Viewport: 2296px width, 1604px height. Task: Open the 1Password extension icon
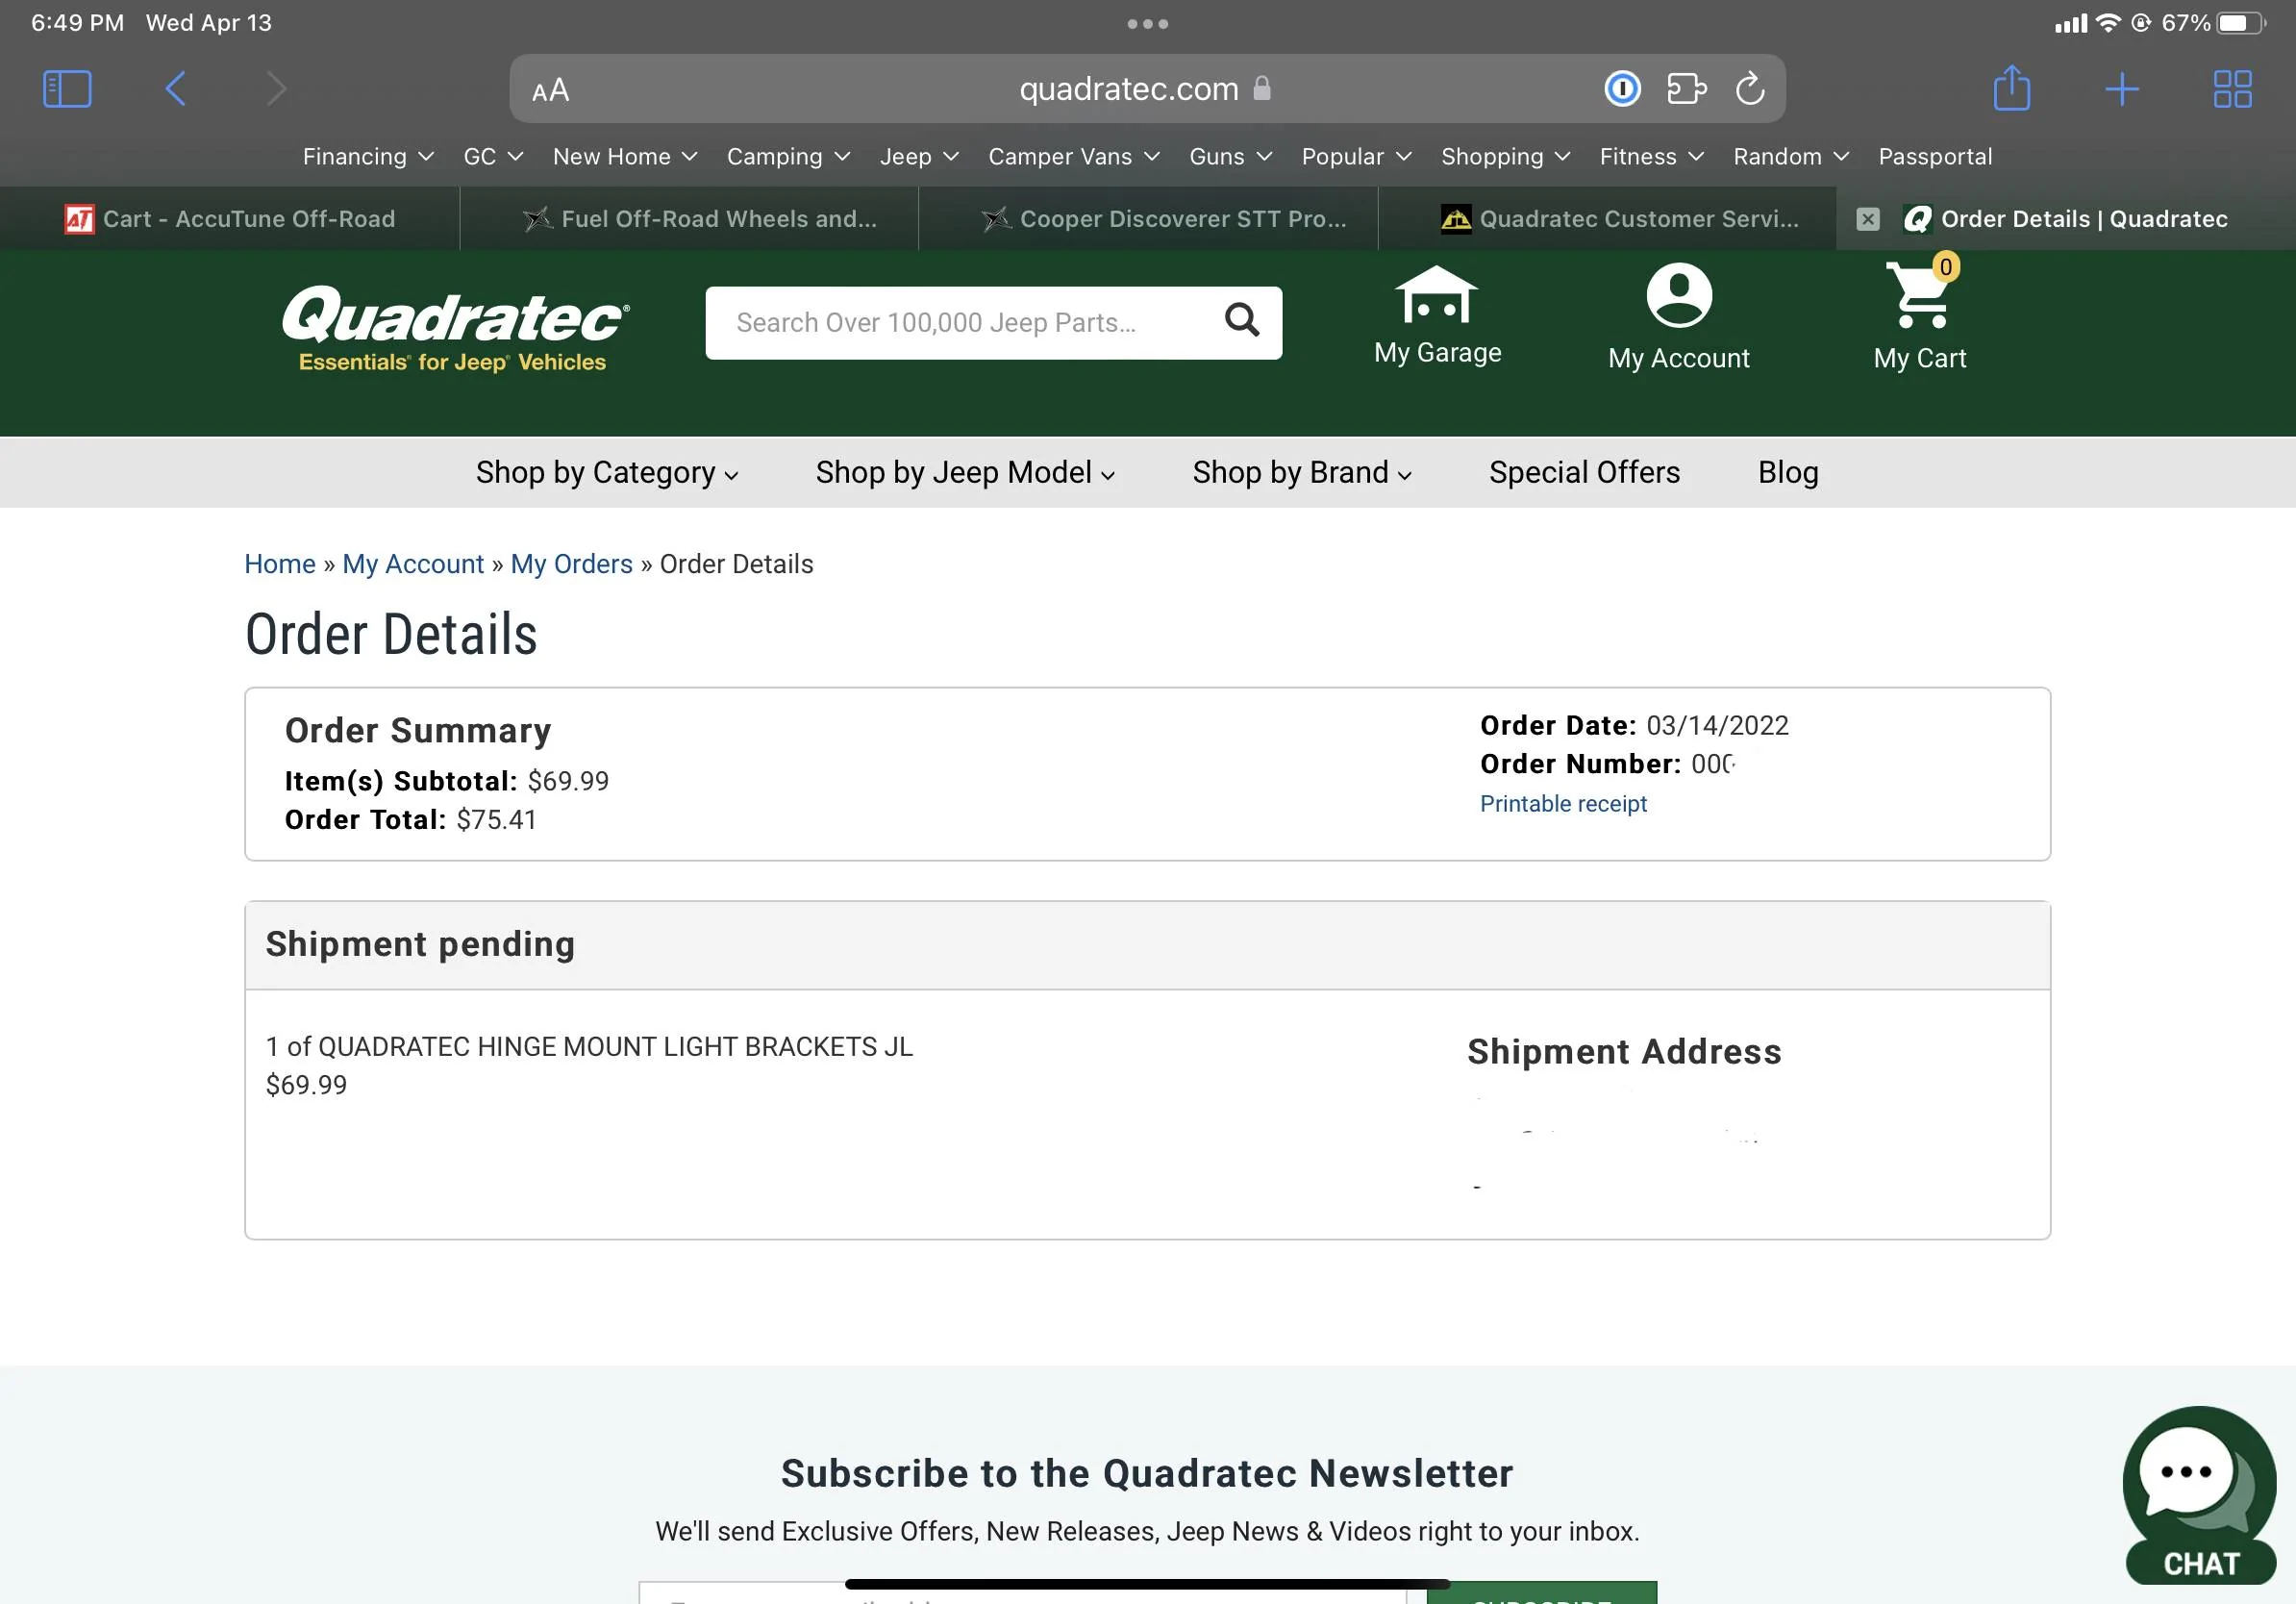pos(1622,89)
